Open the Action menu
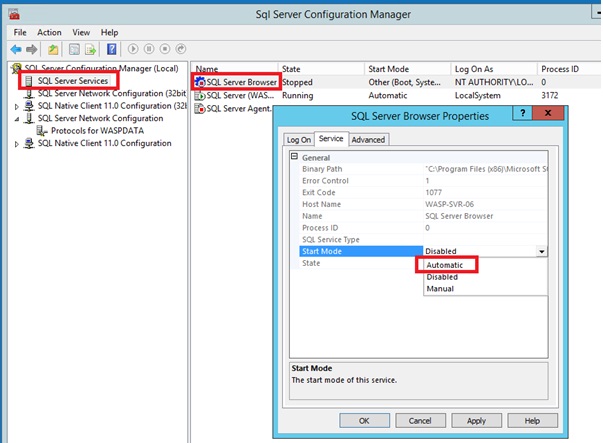The image size is (603, 443). (x=49, y=32)
